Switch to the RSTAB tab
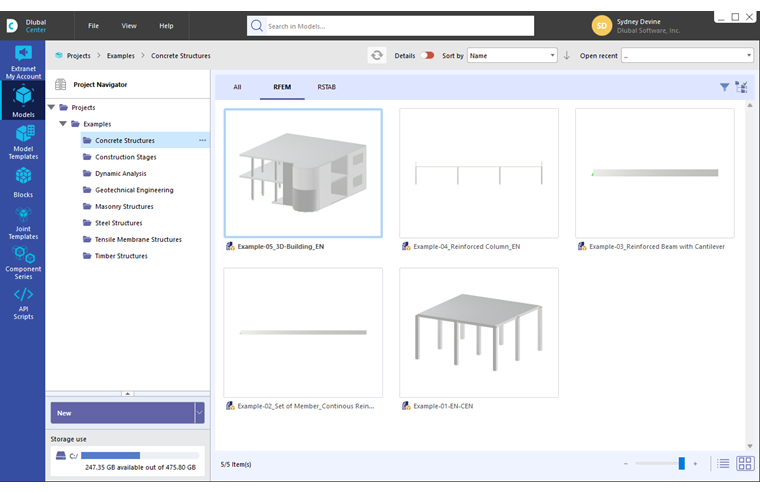The image size is (760, 493). (326, 87)
